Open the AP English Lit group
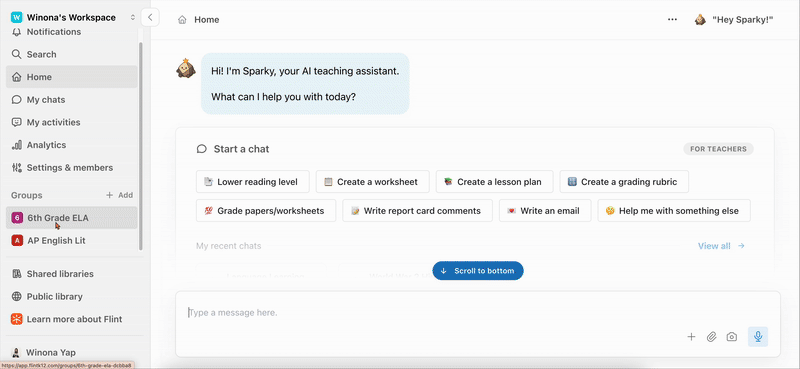The height and width of the screenshot is (369, 800). click(71, 240)
